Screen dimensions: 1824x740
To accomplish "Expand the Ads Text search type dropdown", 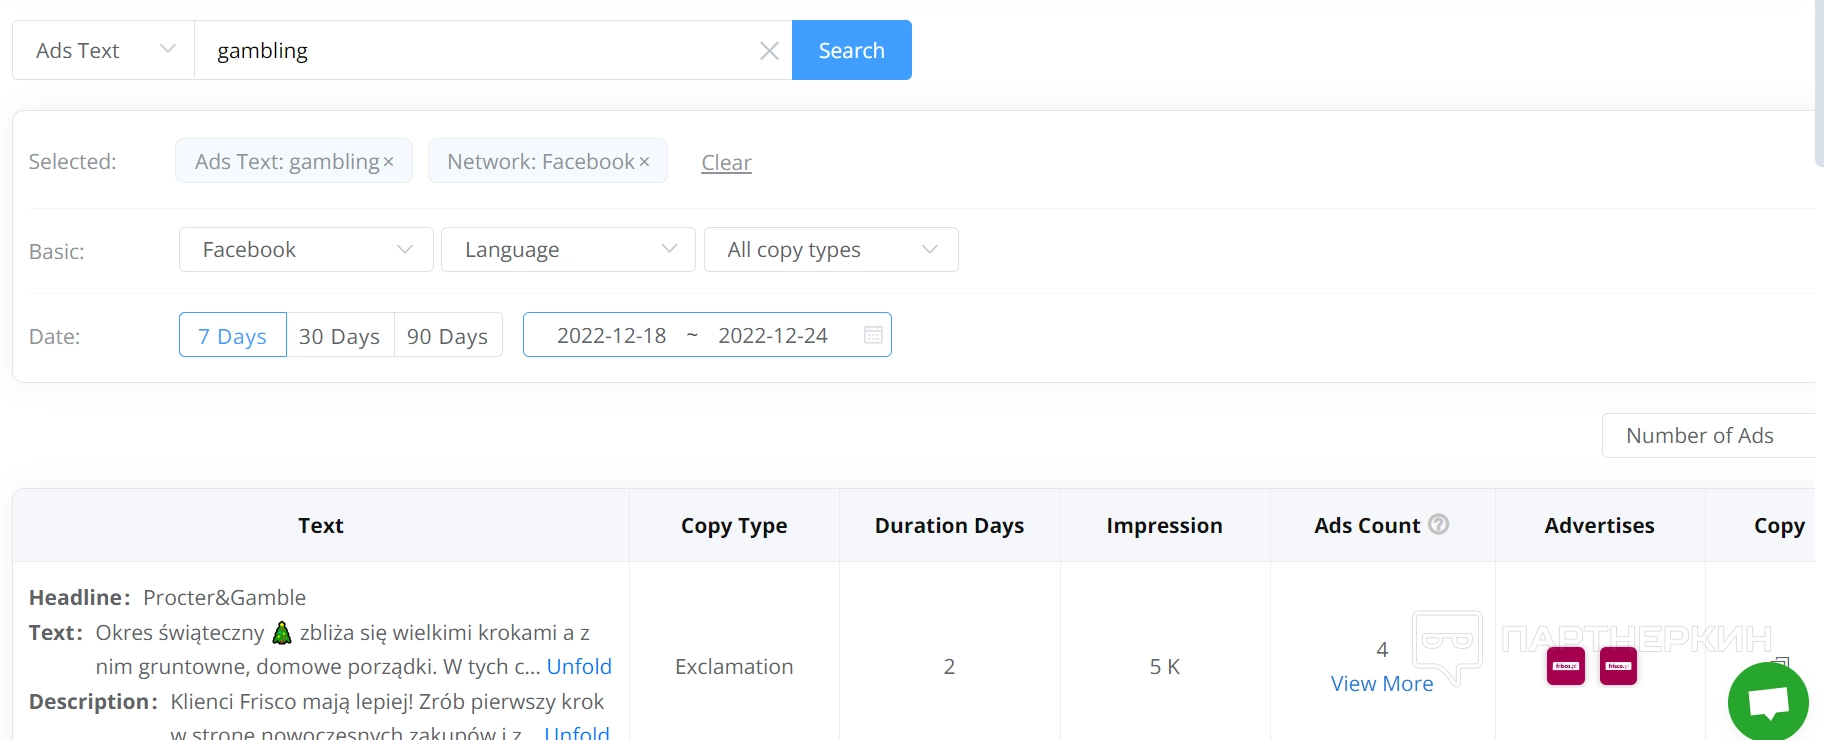I will coord(104,50).
